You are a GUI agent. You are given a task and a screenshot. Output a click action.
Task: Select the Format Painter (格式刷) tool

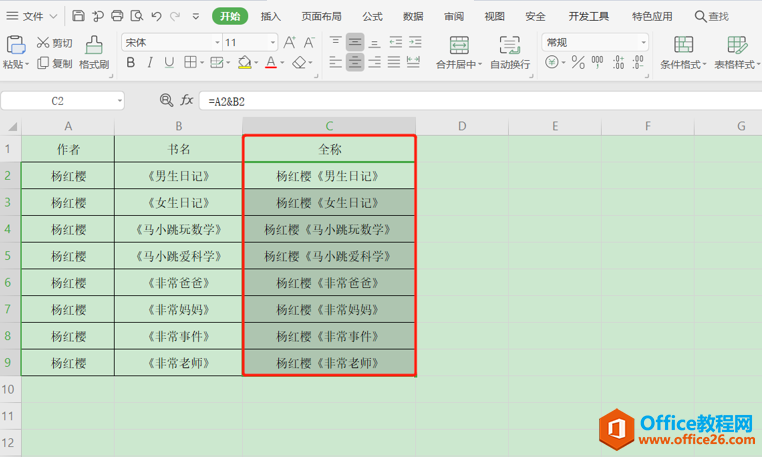[94, 53]
